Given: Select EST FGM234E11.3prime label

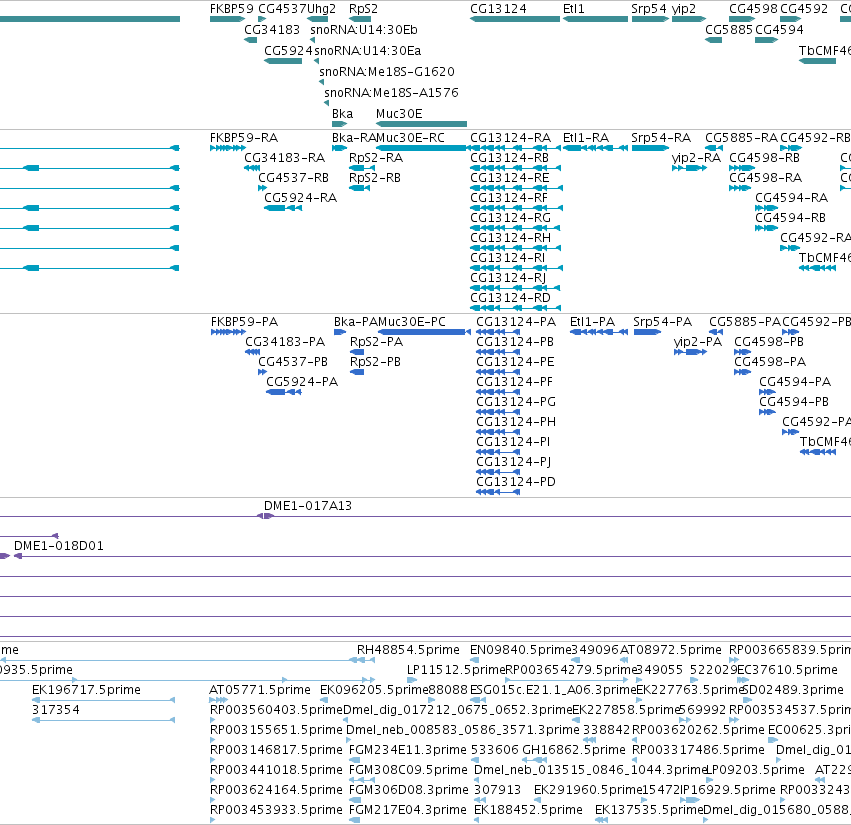Looking at the screenshot, I should [x=408, y=750].
